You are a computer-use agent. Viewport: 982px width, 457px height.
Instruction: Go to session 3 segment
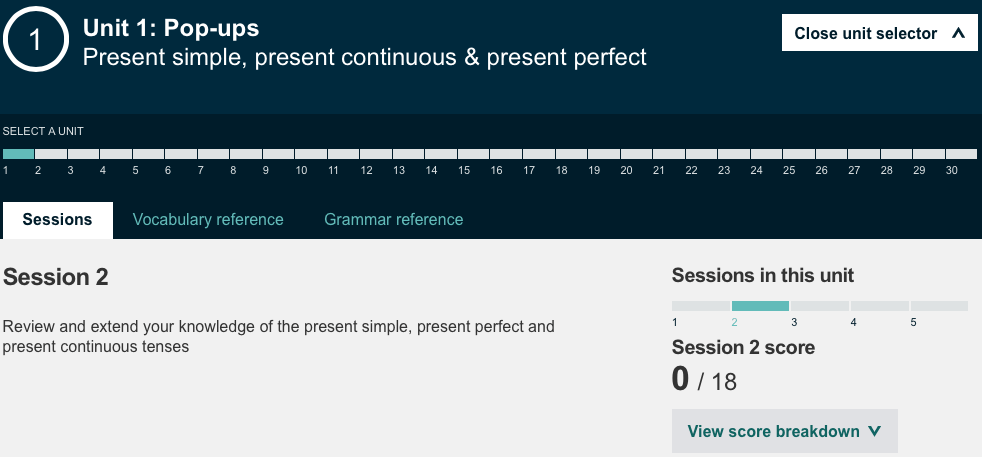tap(820, 306)
